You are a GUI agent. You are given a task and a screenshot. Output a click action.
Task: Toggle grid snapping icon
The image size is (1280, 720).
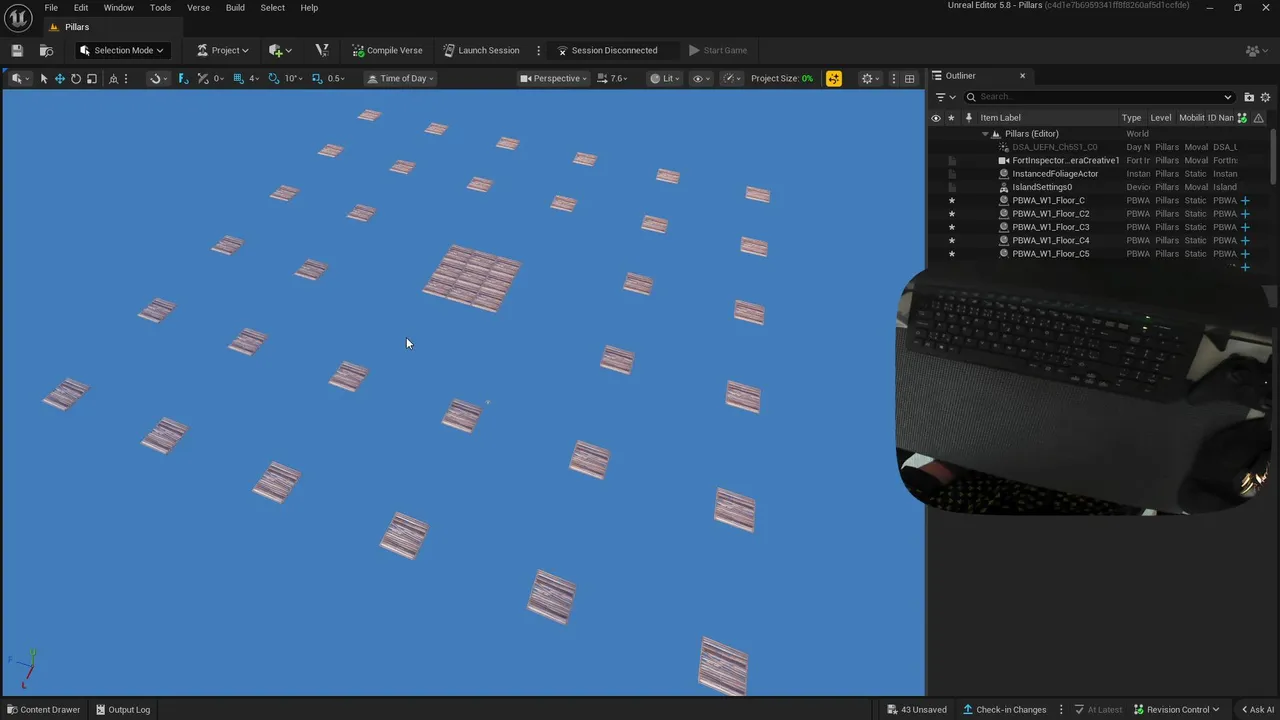[239, 78]
